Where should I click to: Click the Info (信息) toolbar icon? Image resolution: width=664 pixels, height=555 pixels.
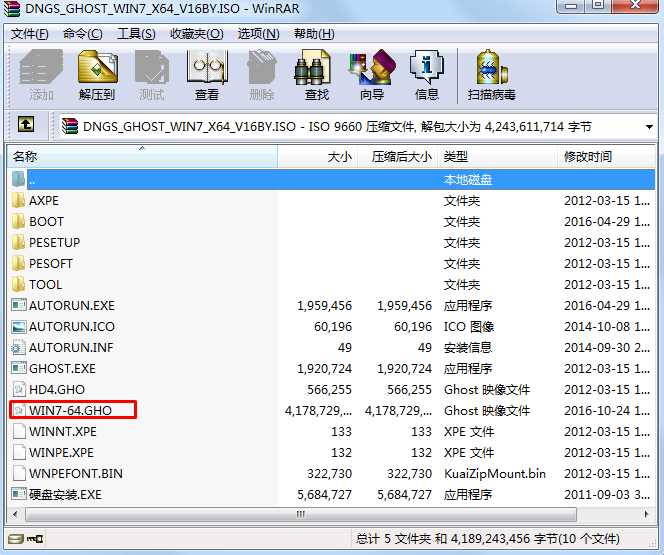click(427, 75)
